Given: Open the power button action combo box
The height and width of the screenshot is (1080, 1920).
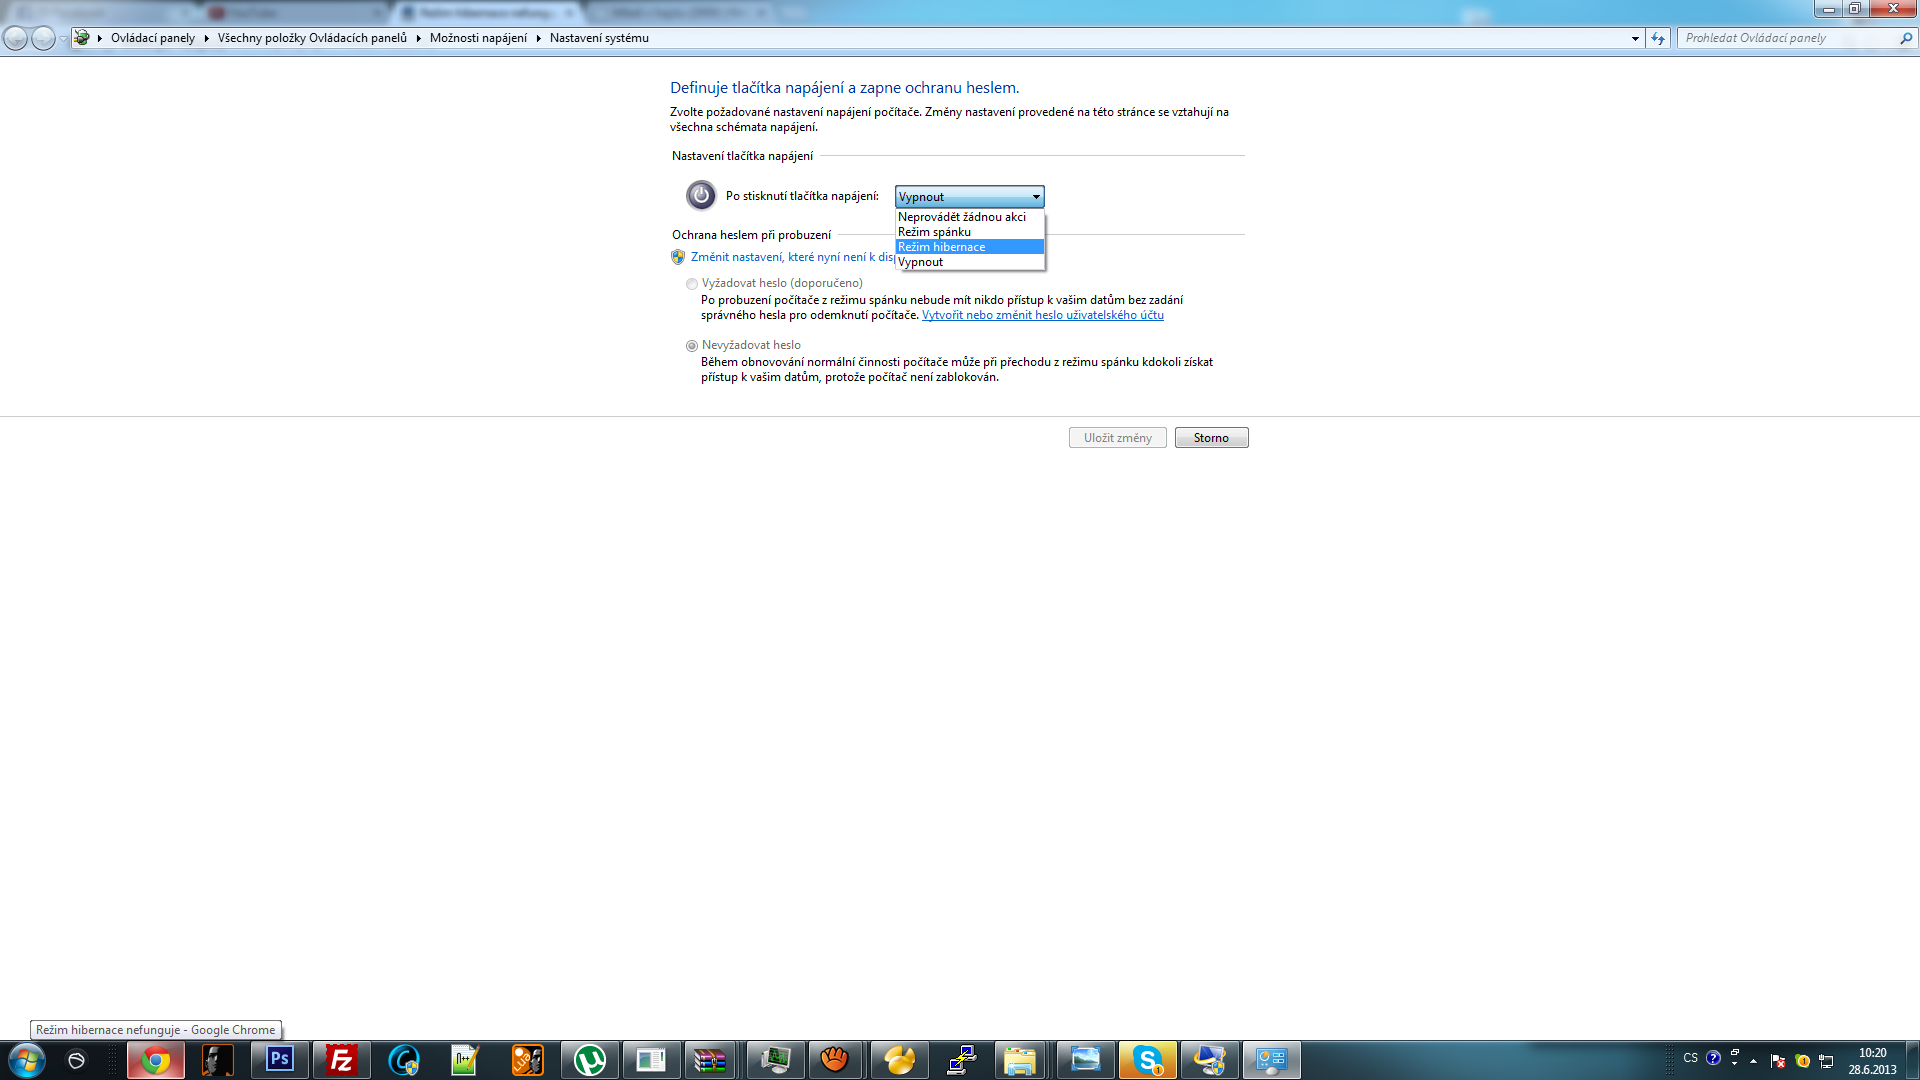Looking at the screenshot, I should tap(969, 197).
